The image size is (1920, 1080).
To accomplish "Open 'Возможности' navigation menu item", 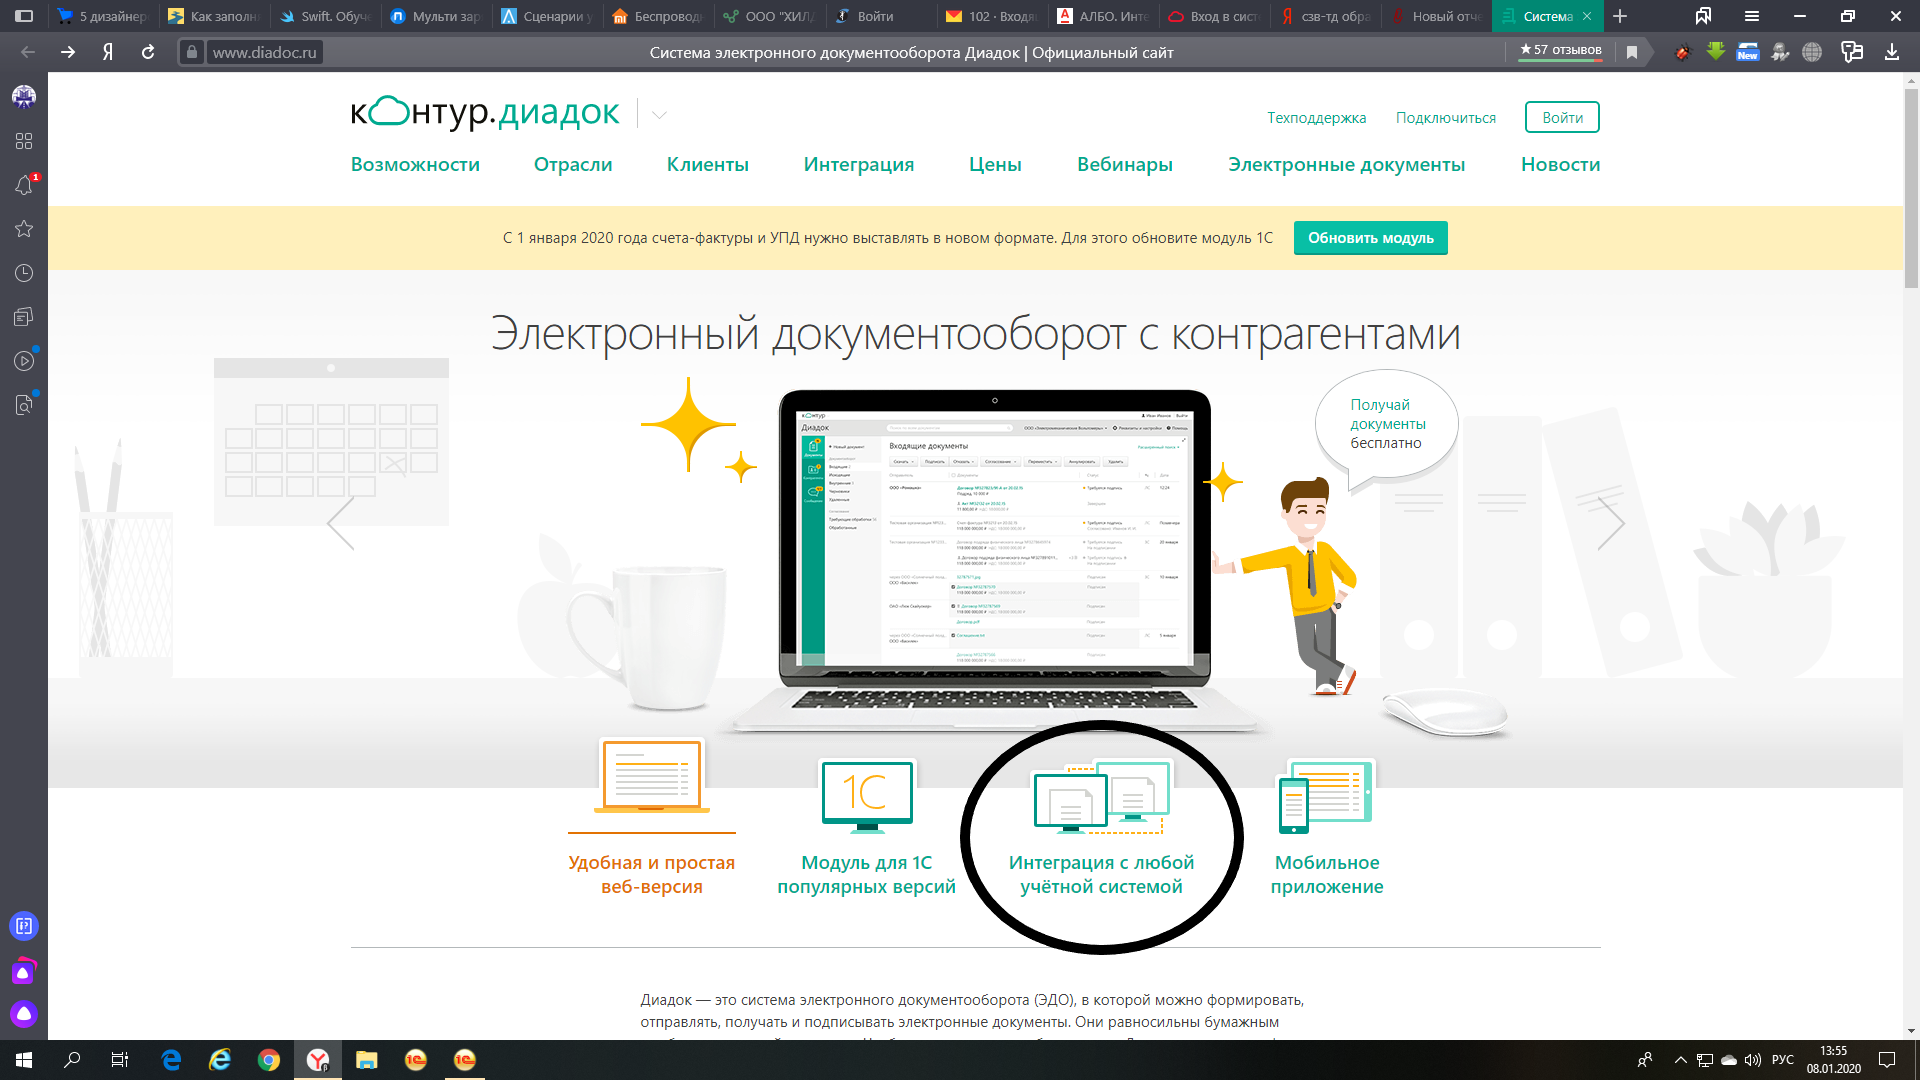I will pyautogui.click(x=415, y=164).
